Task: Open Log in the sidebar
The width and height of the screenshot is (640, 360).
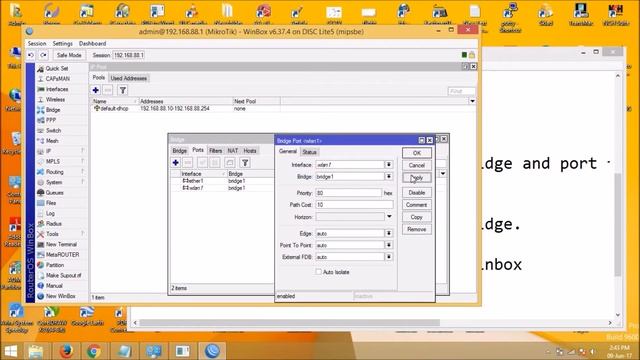Action: click(50, 213)
